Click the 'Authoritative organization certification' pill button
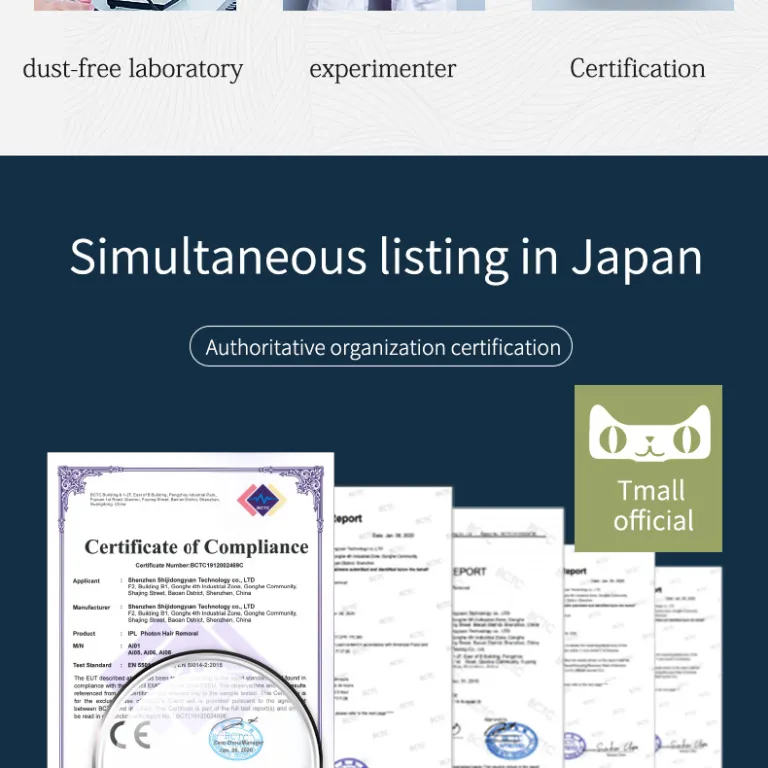The width and height of the screenshot is (768, 768). click(x=381, y=346)
